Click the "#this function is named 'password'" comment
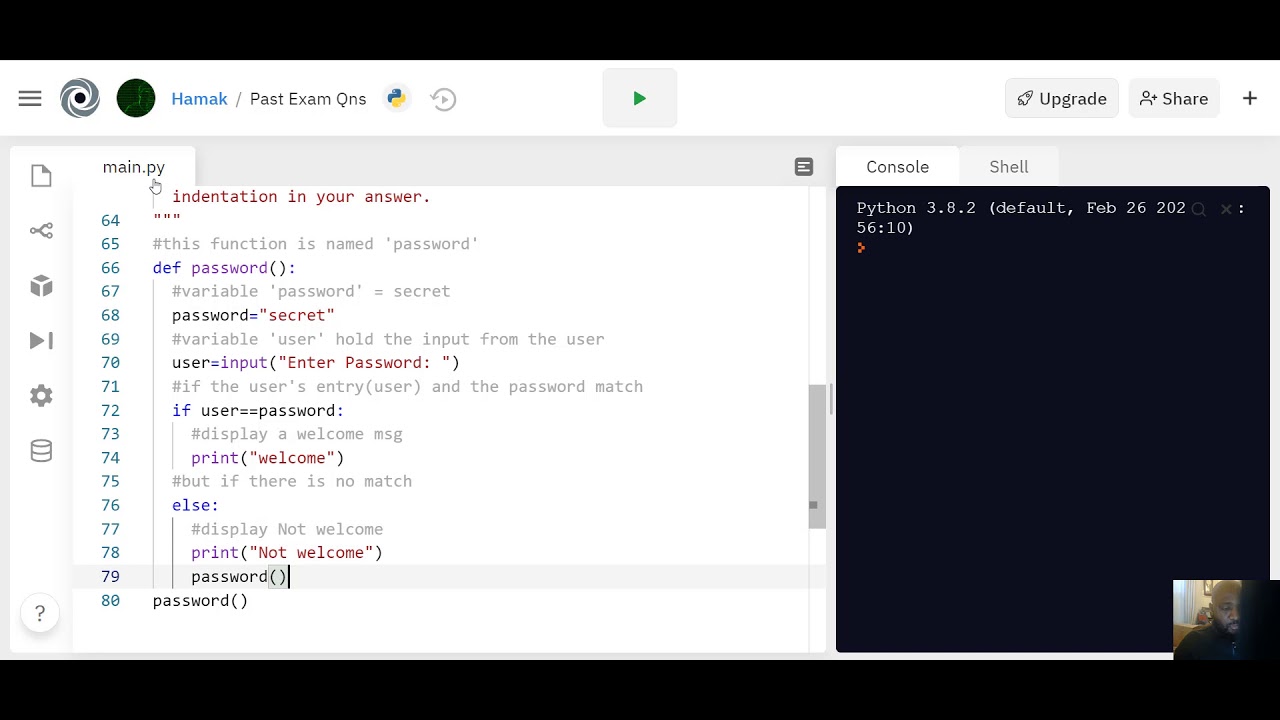 point(316,244)
